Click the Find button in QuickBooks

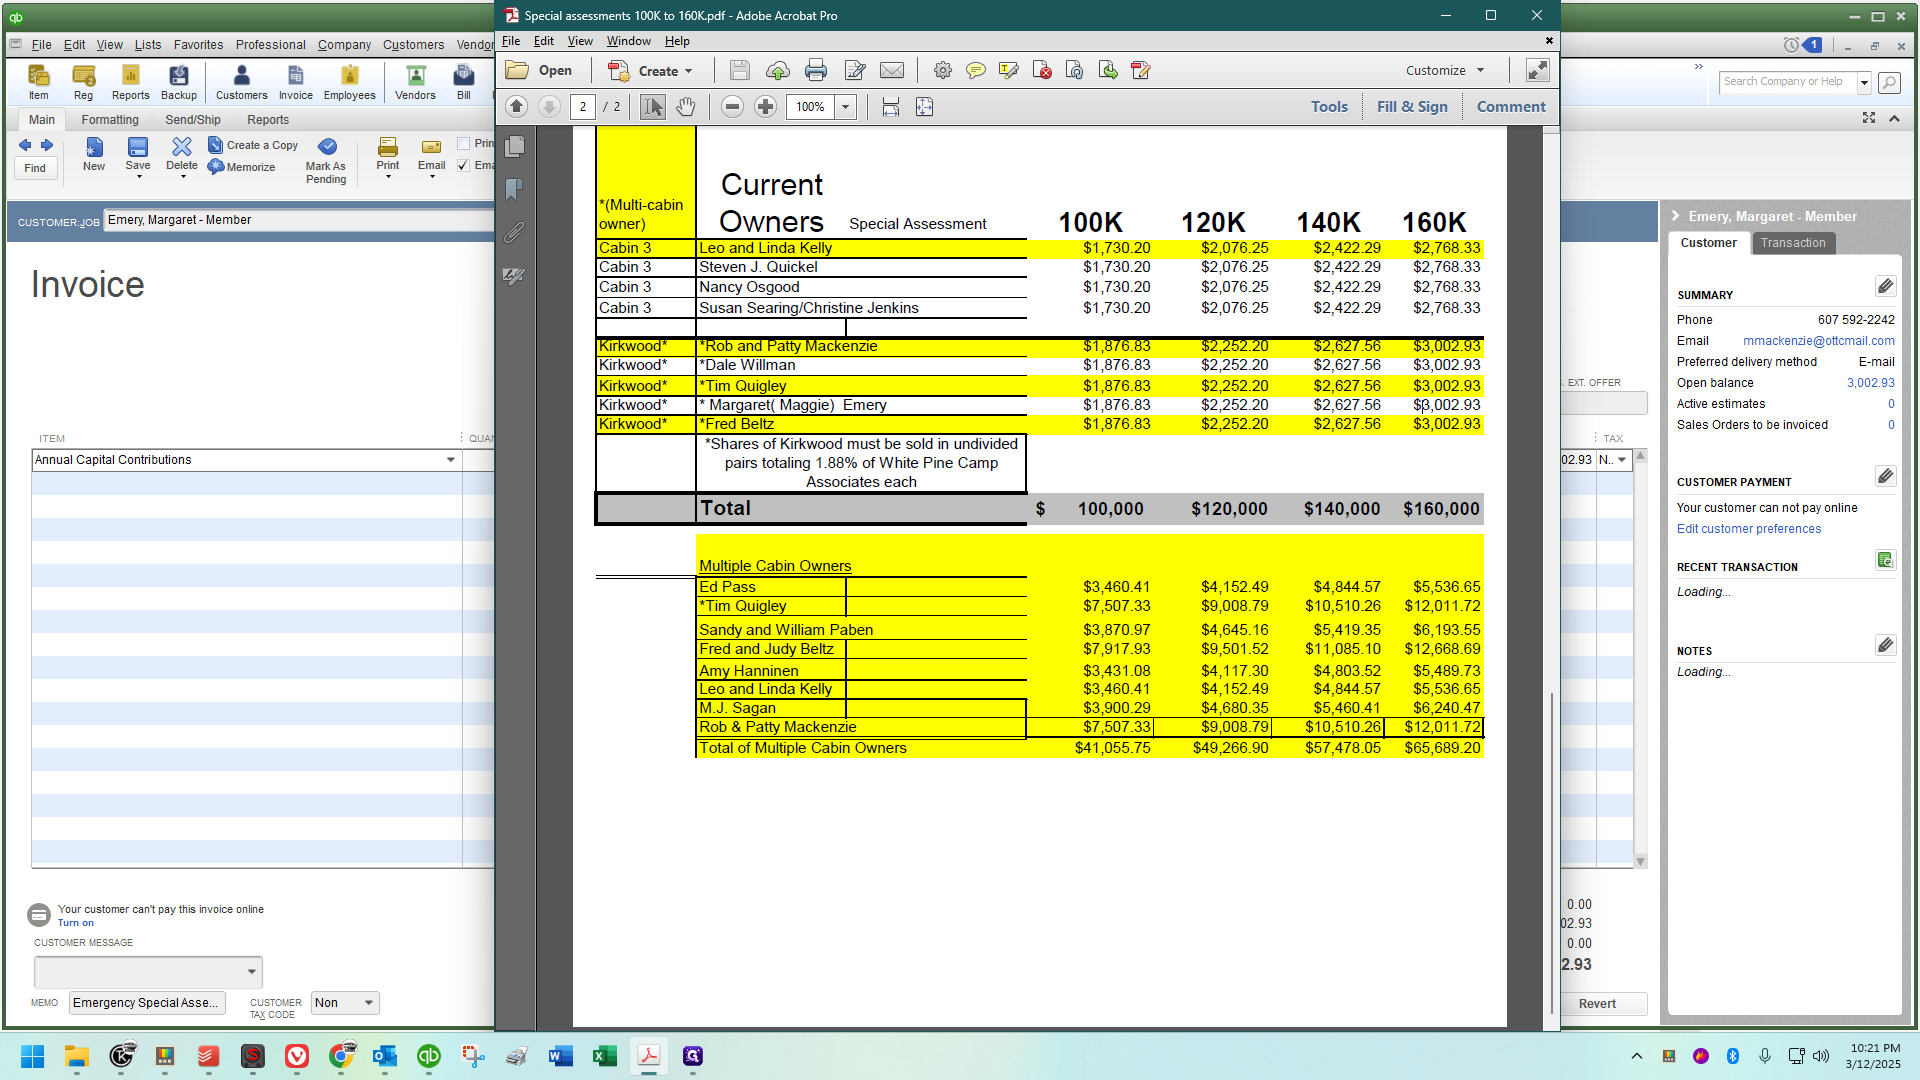(35, 168)
